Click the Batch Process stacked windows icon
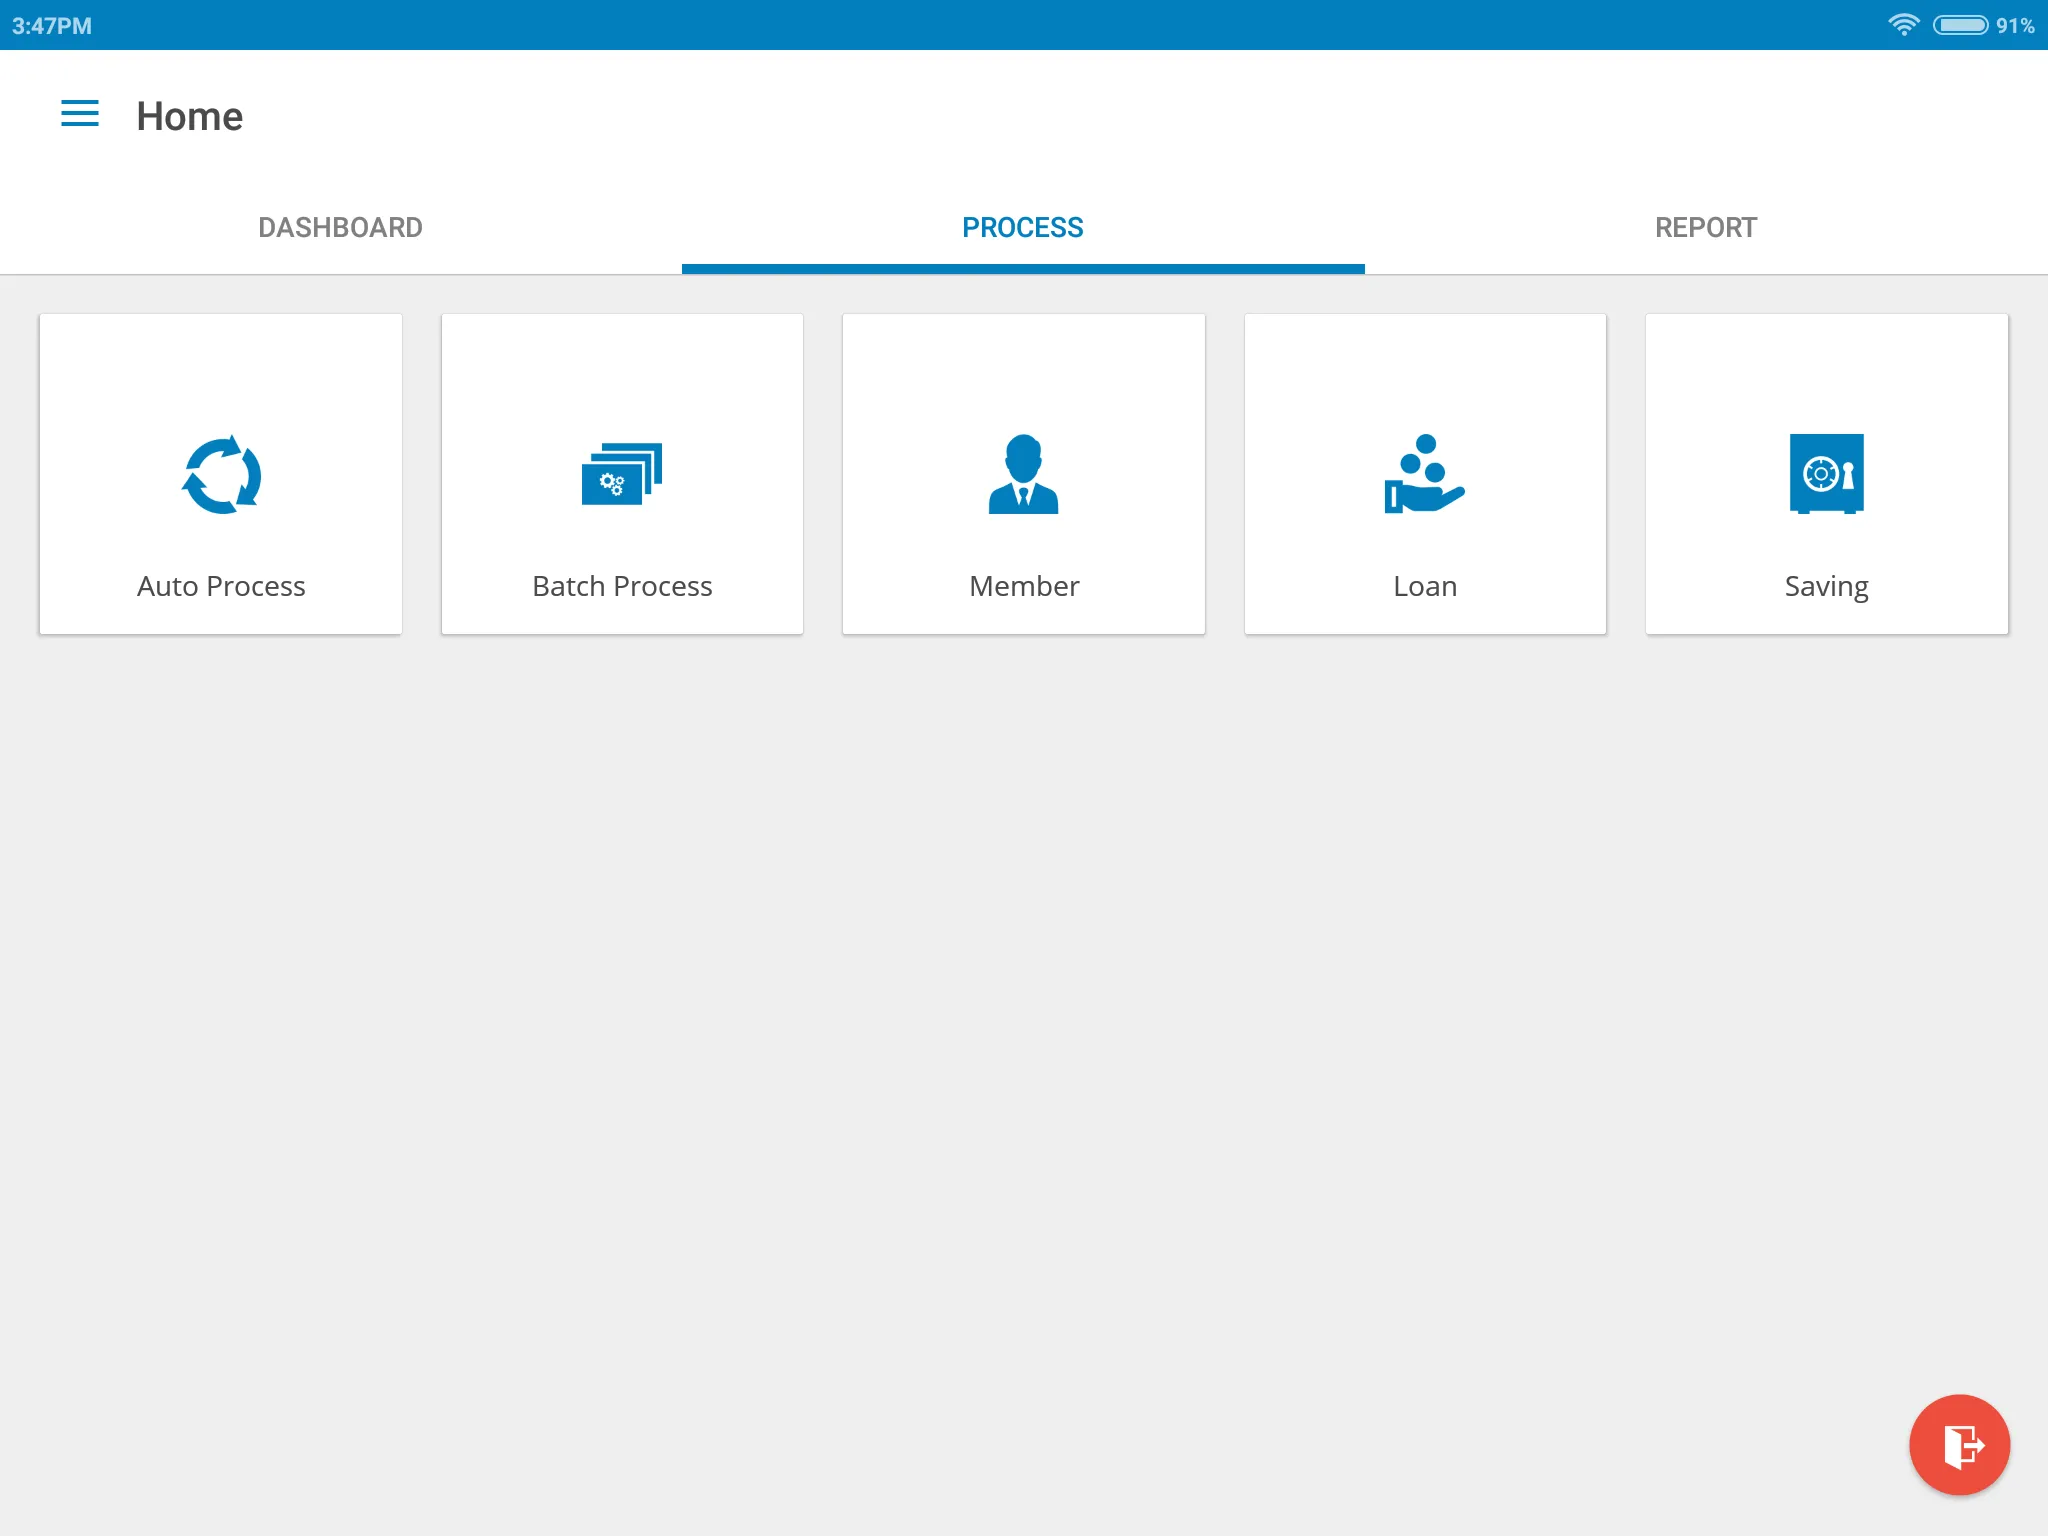The width and height of the screenshot is (2048, 1536). (x=622, y=474)
